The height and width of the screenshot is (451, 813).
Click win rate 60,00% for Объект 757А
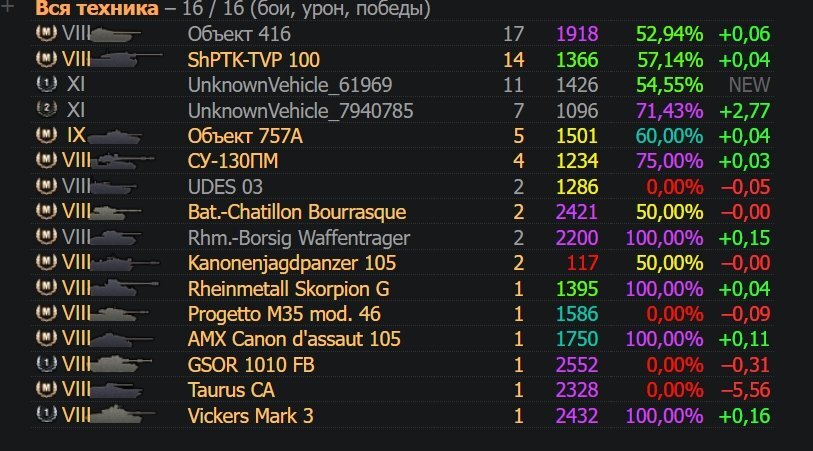coord(669,136)
